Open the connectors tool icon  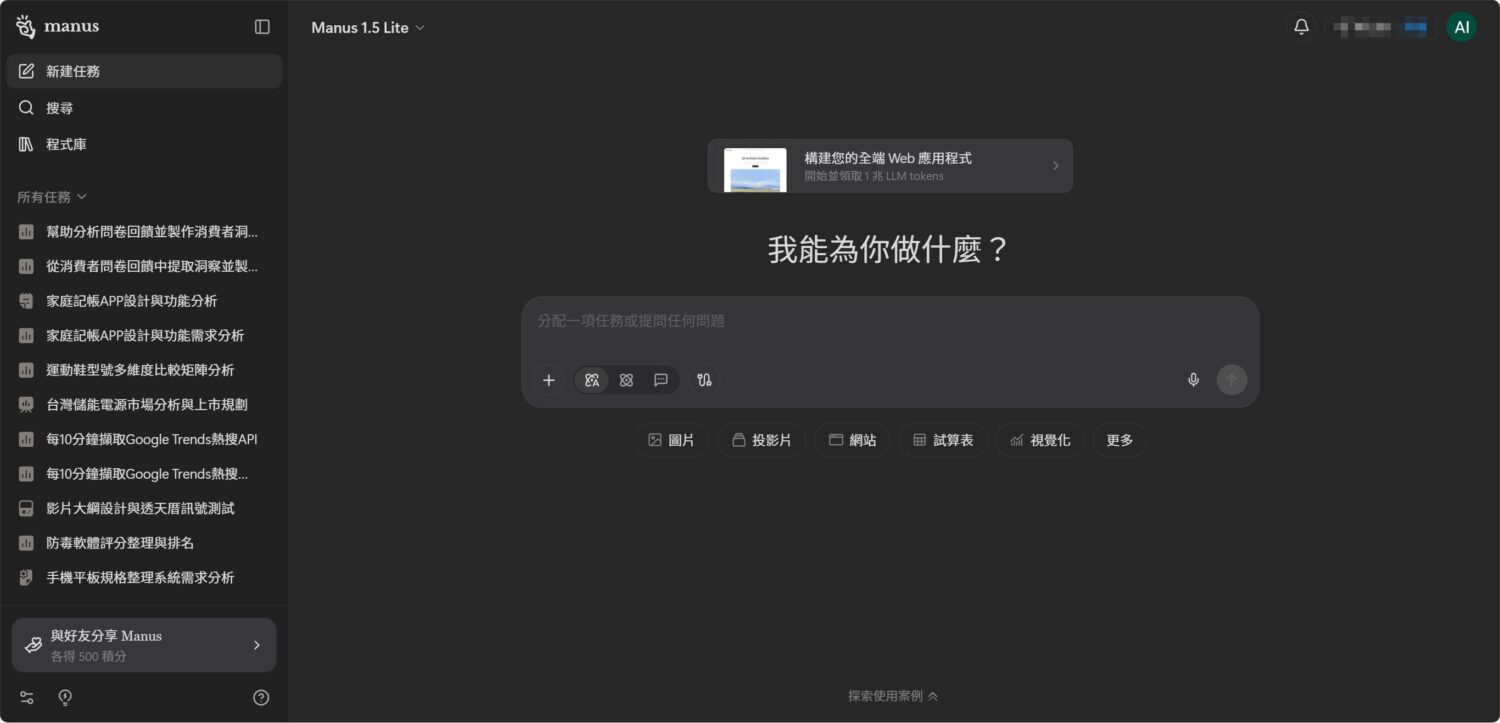[x=704, y=380]
